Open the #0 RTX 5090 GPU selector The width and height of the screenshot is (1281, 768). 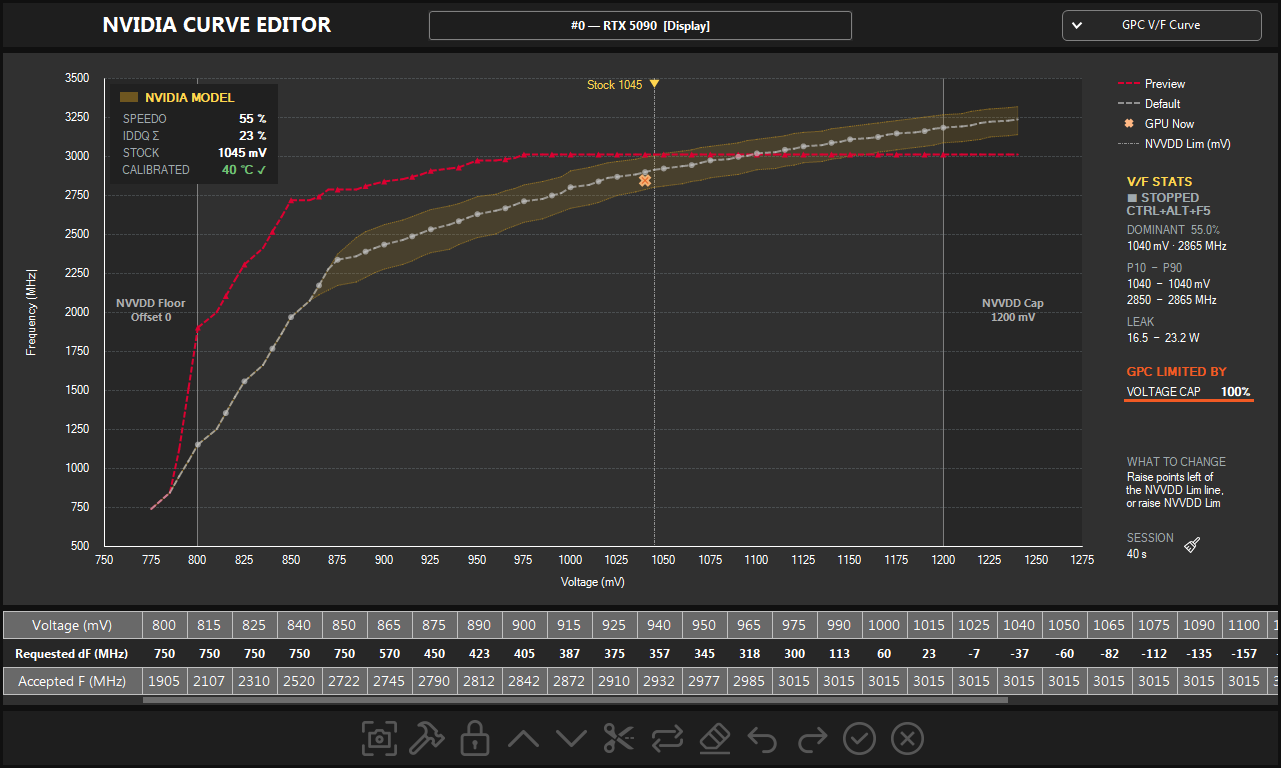tap(640, 25)
